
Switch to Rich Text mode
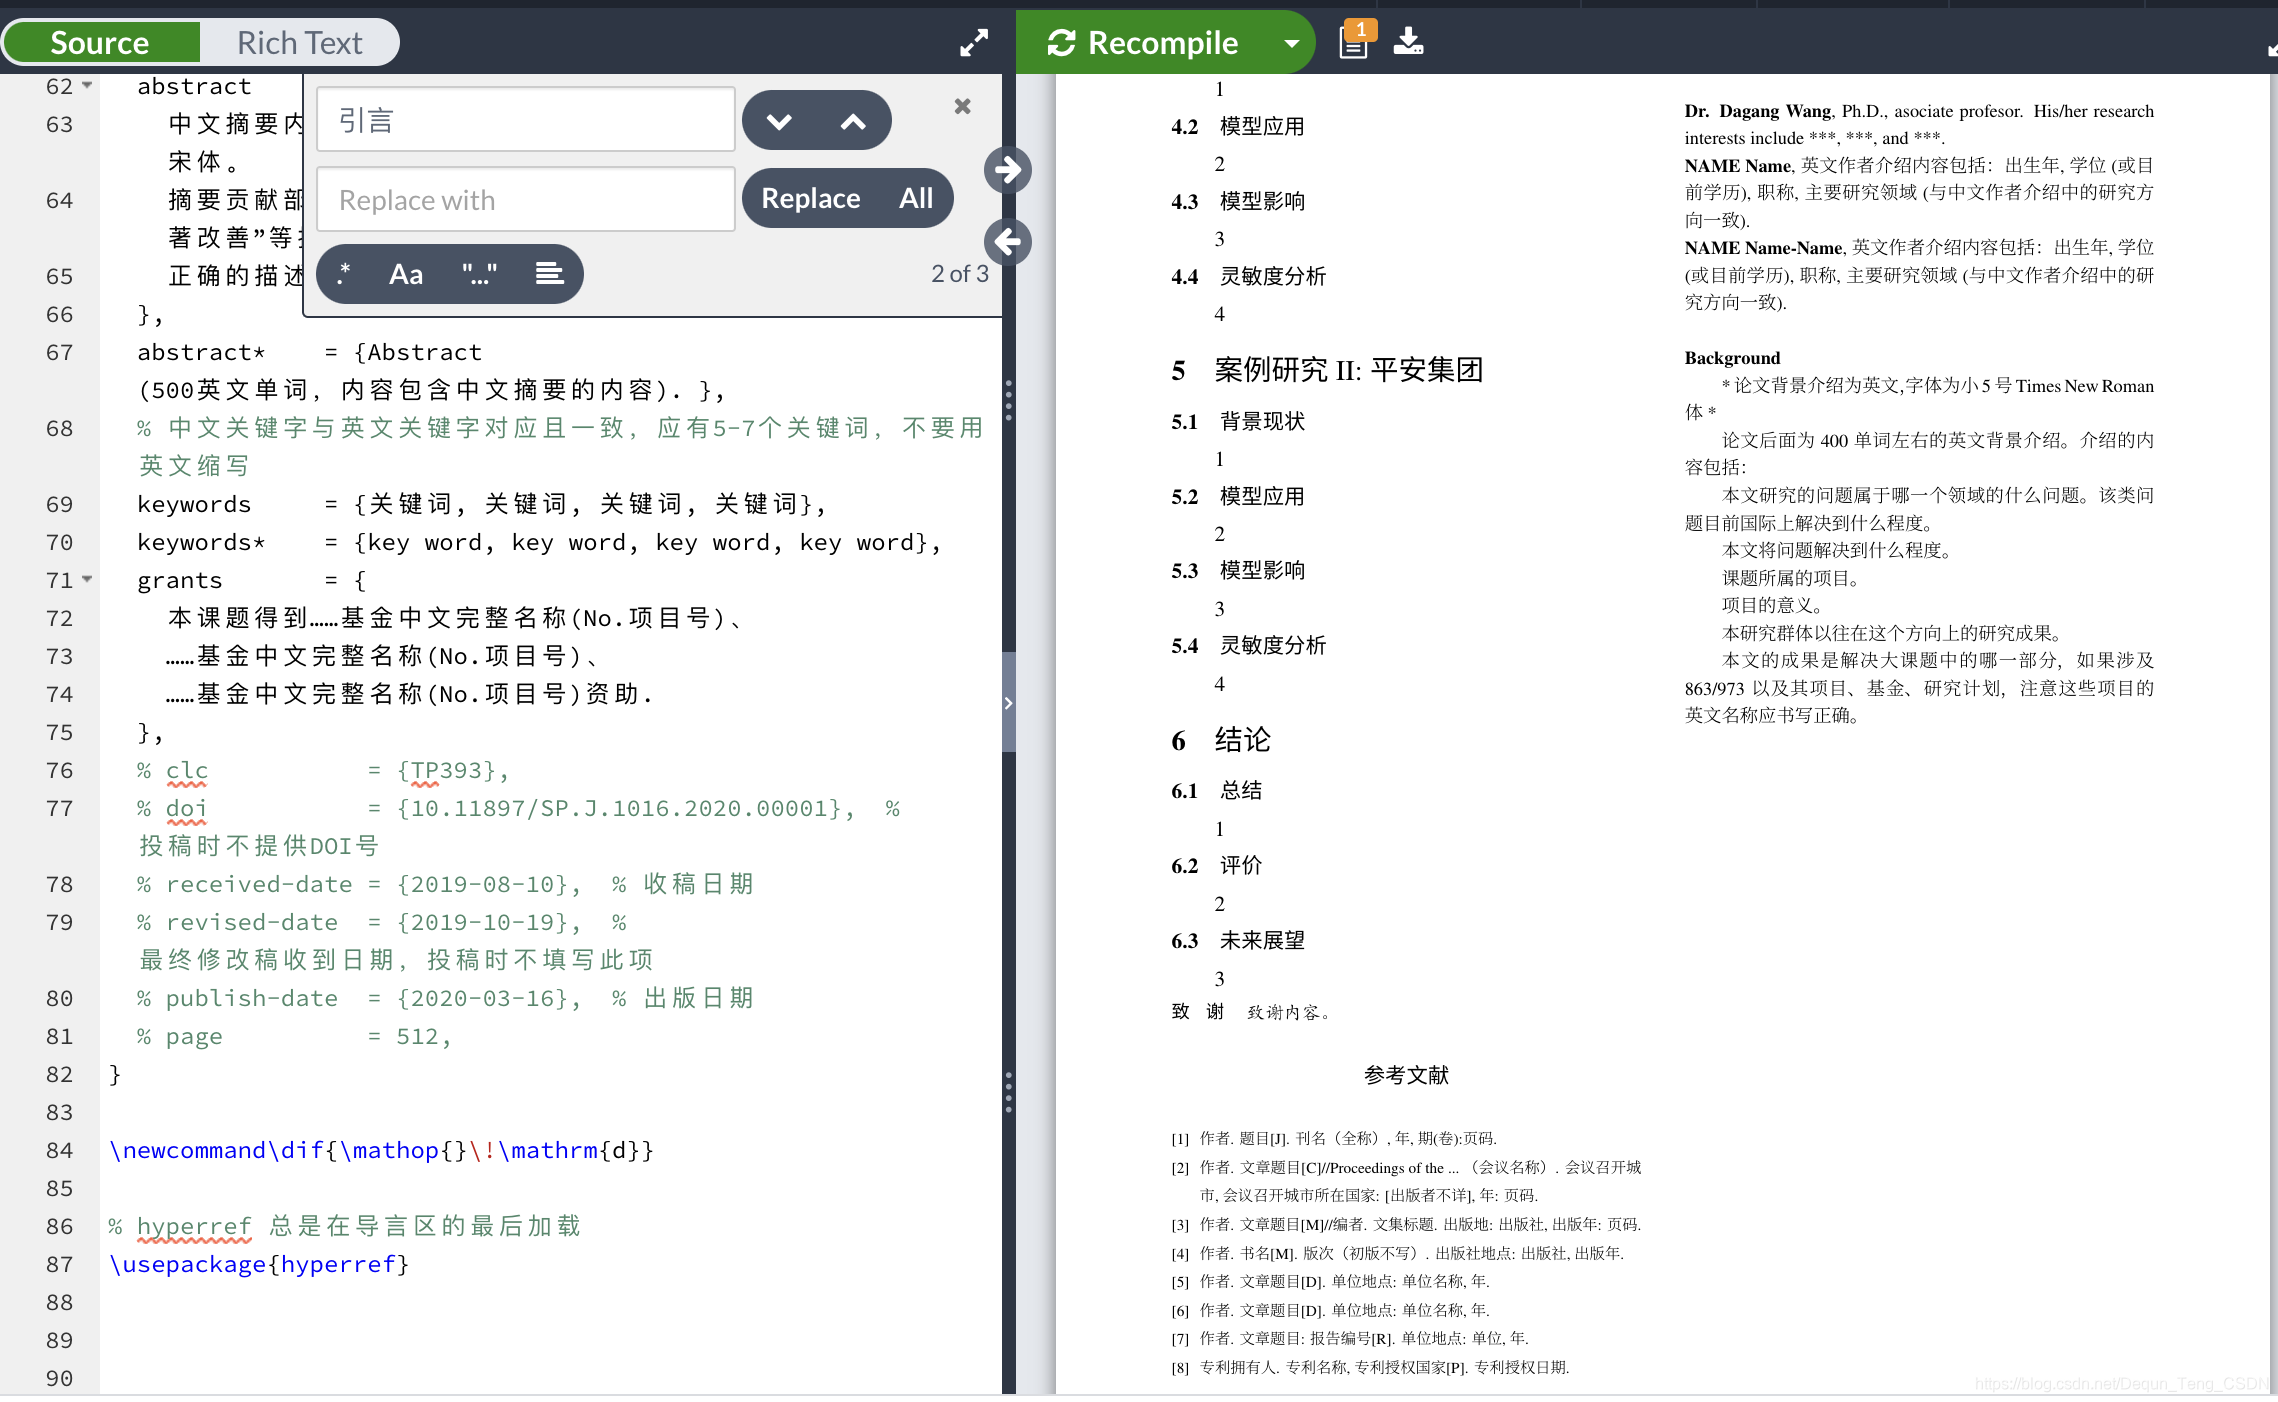click(300, 43)
